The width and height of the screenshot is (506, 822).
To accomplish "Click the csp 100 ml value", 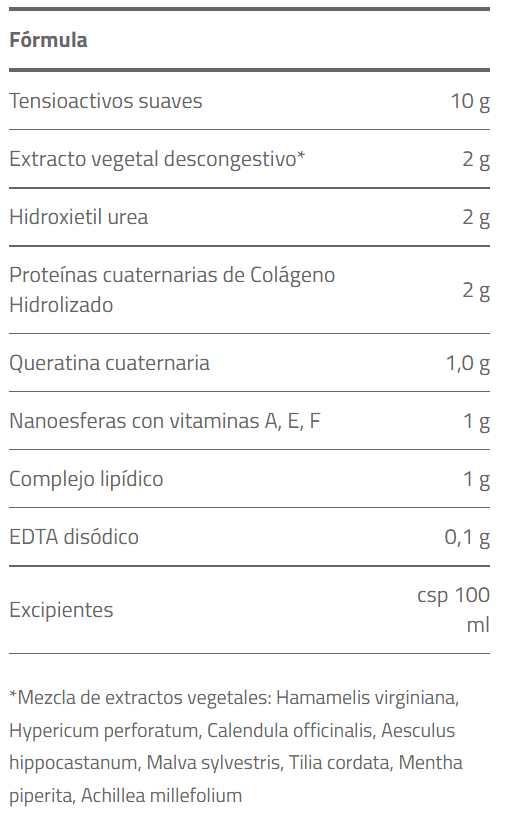I will pos(454,610).
